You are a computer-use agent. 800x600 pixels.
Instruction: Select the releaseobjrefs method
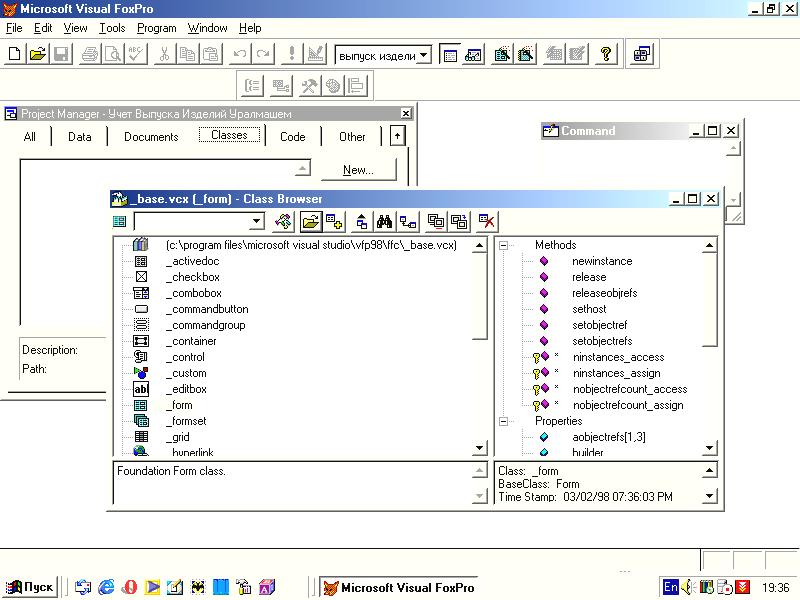[x=605, y=293]
